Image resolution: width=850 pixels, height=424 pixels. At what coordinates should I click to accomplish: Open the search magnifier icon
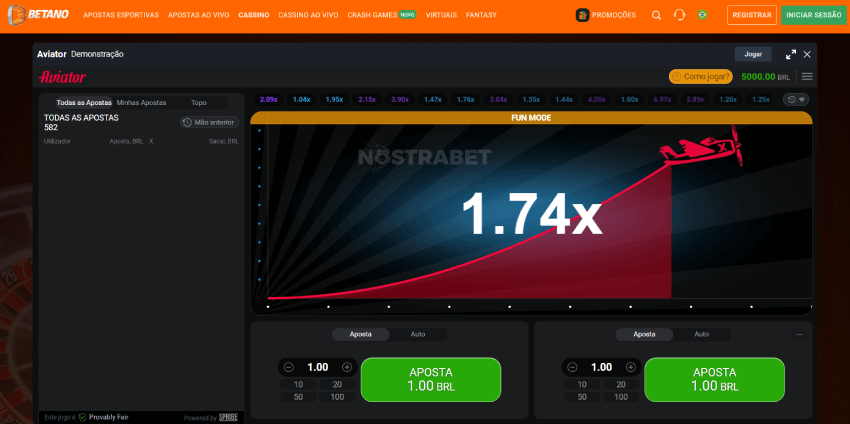pos(656,15)
